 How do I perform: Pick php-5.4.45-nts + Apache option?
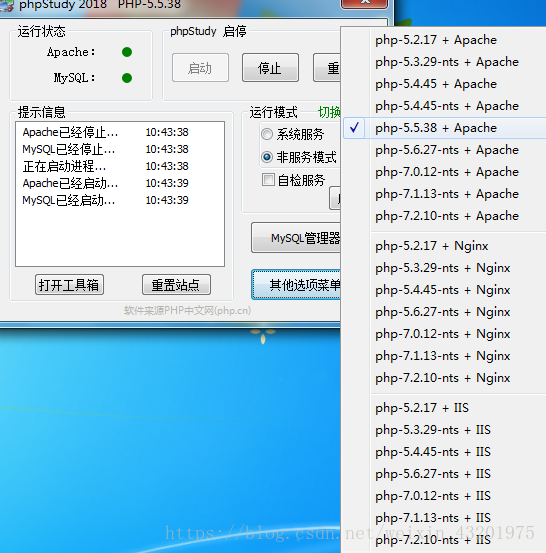[444, 106]
